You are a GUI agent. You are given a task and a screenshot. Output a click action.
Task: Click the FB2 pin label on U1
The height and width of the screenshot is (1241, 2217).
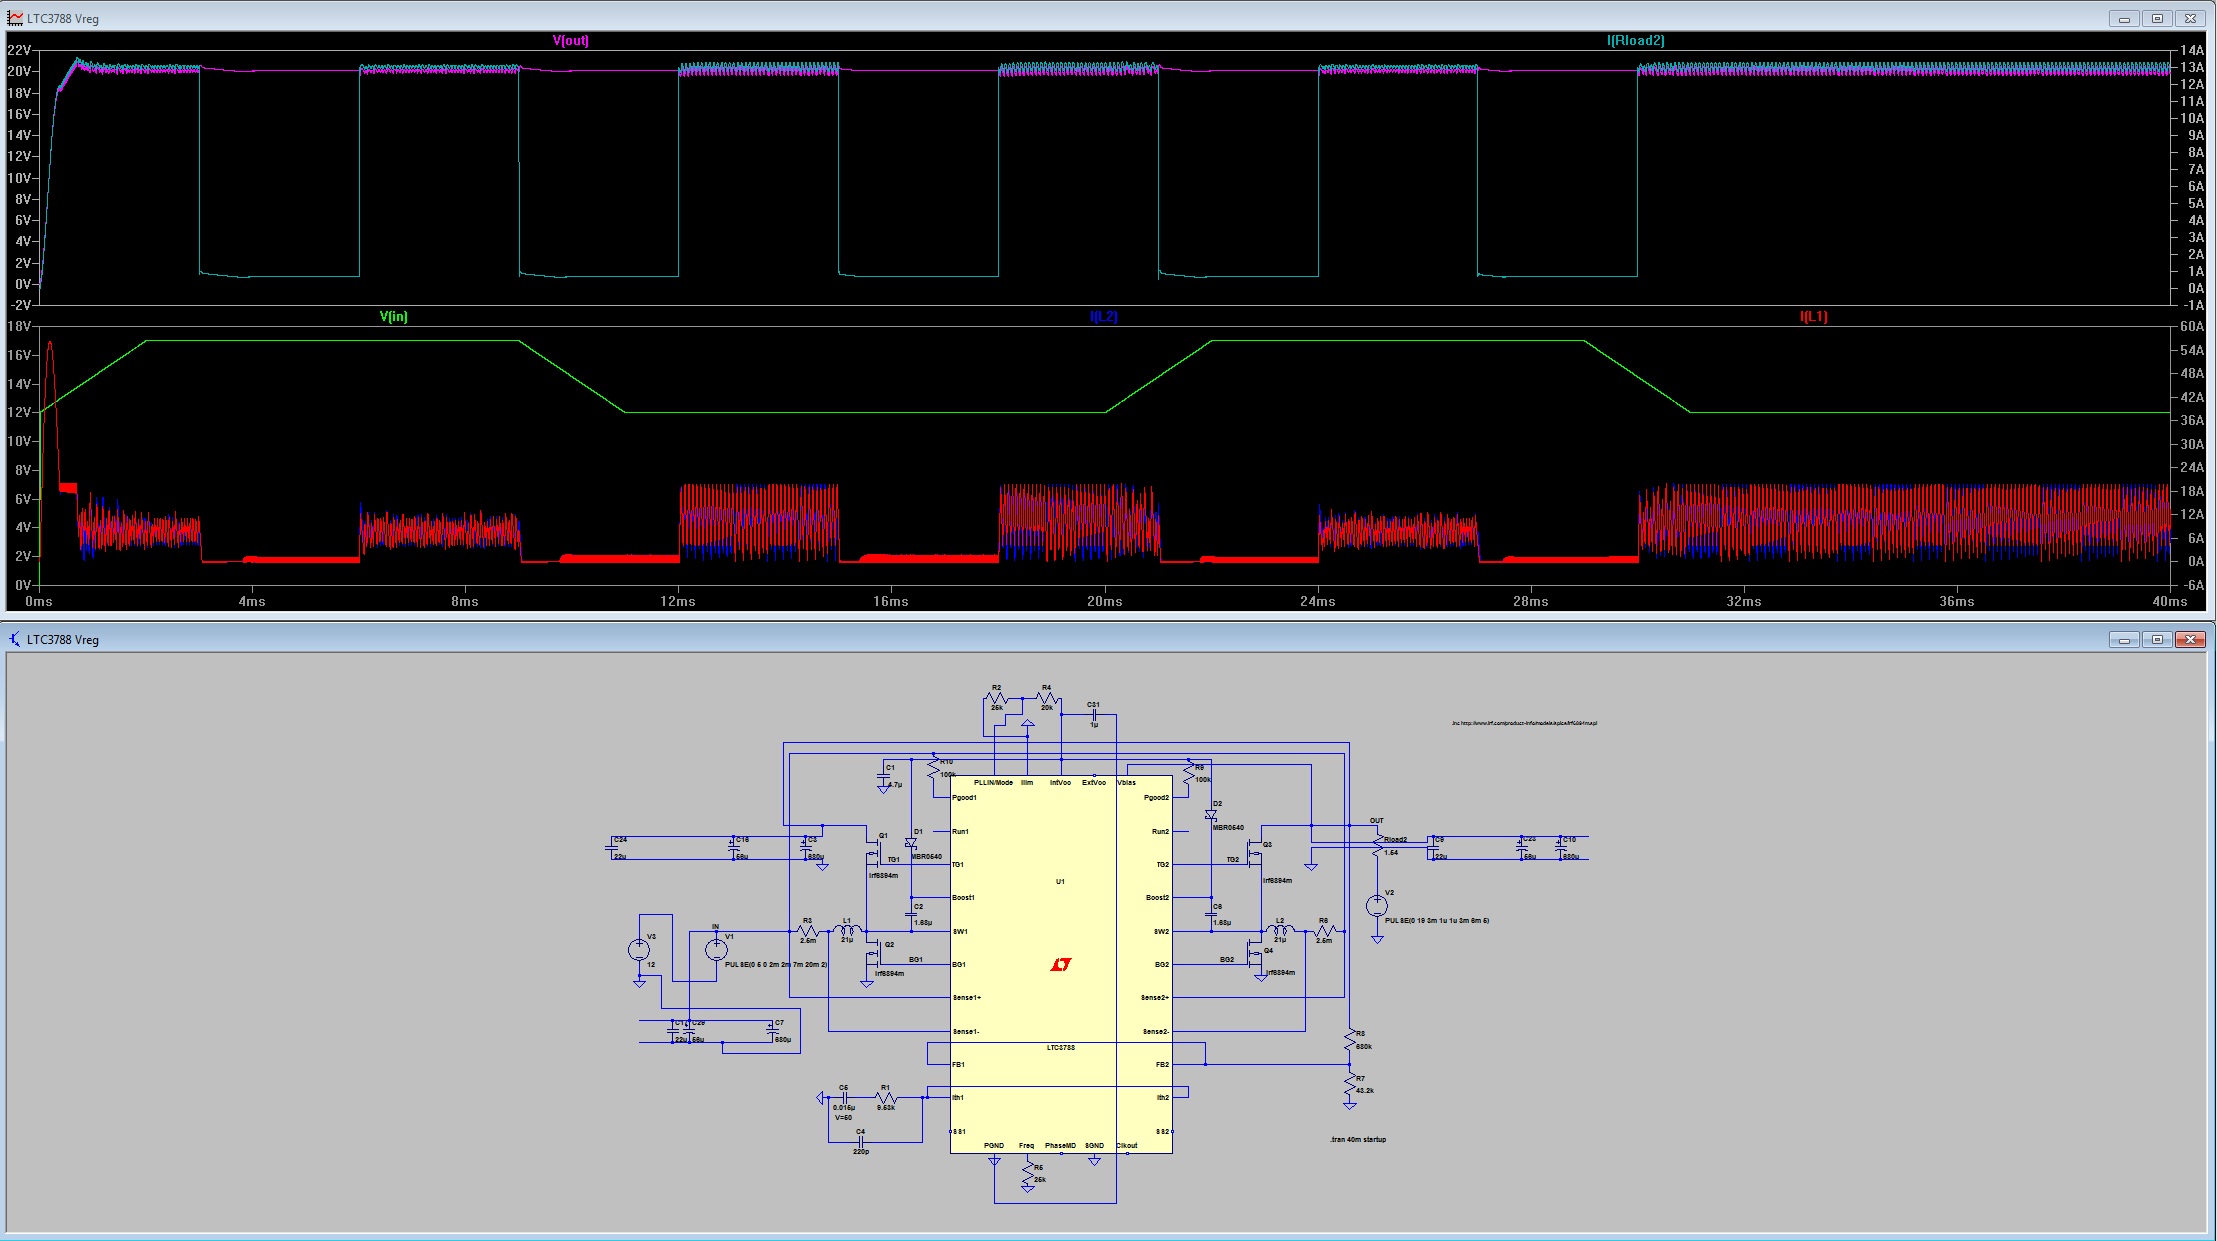[1162, 1065]
